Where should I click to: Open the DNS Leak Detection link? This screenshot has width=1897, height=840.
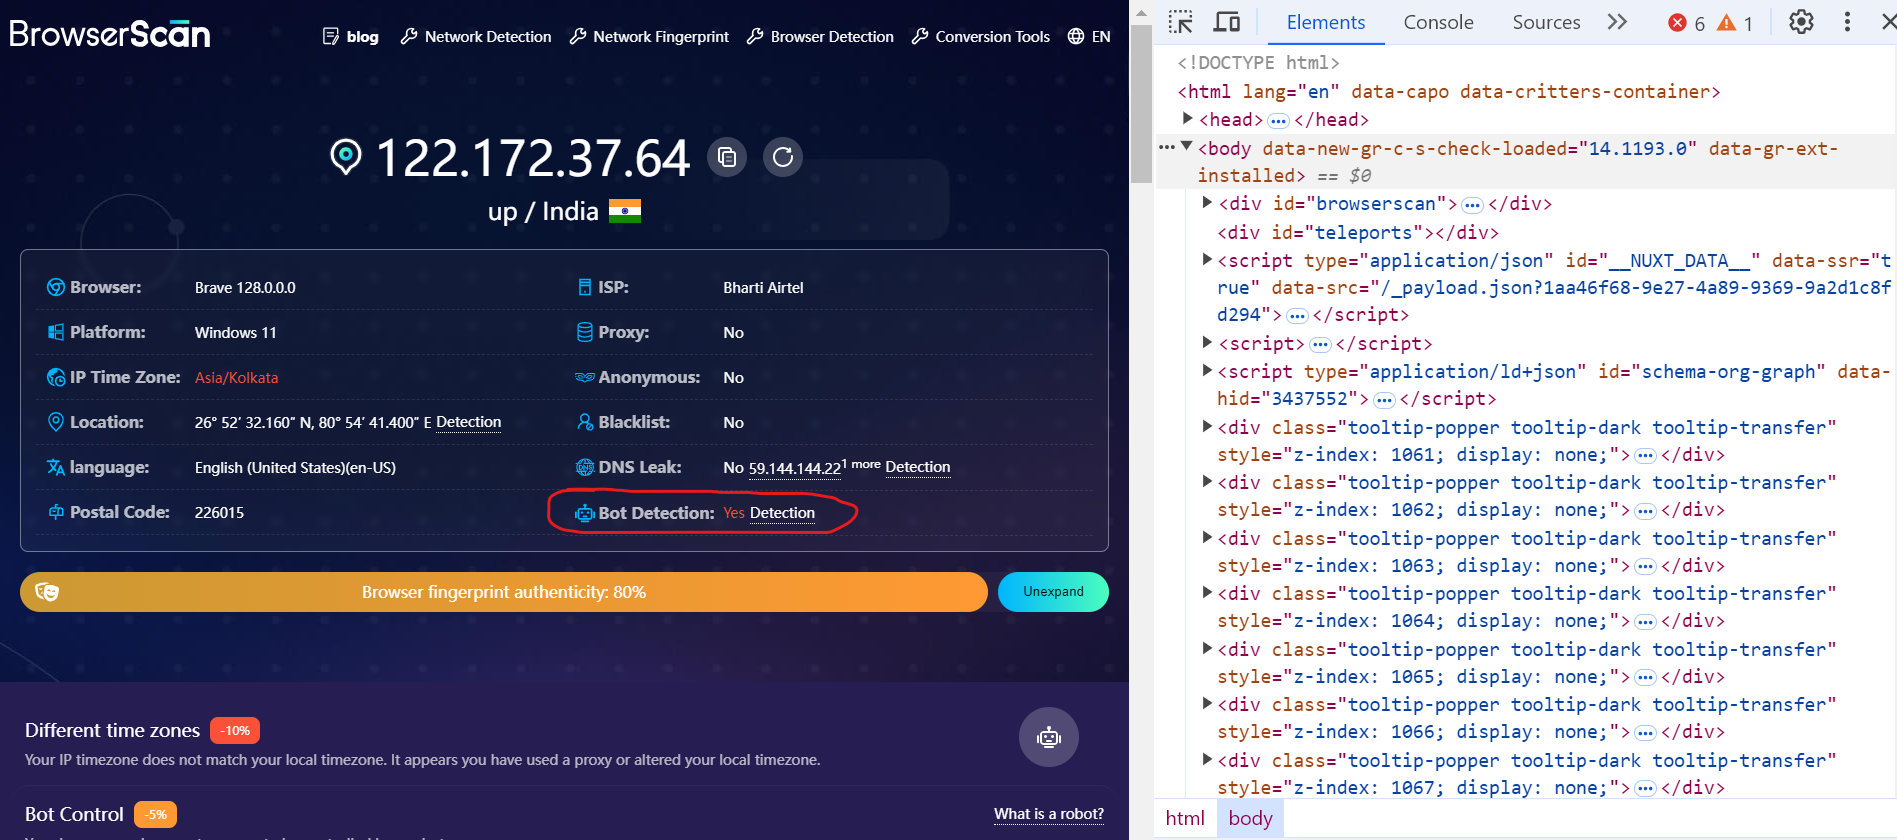(x=918, y=467)
